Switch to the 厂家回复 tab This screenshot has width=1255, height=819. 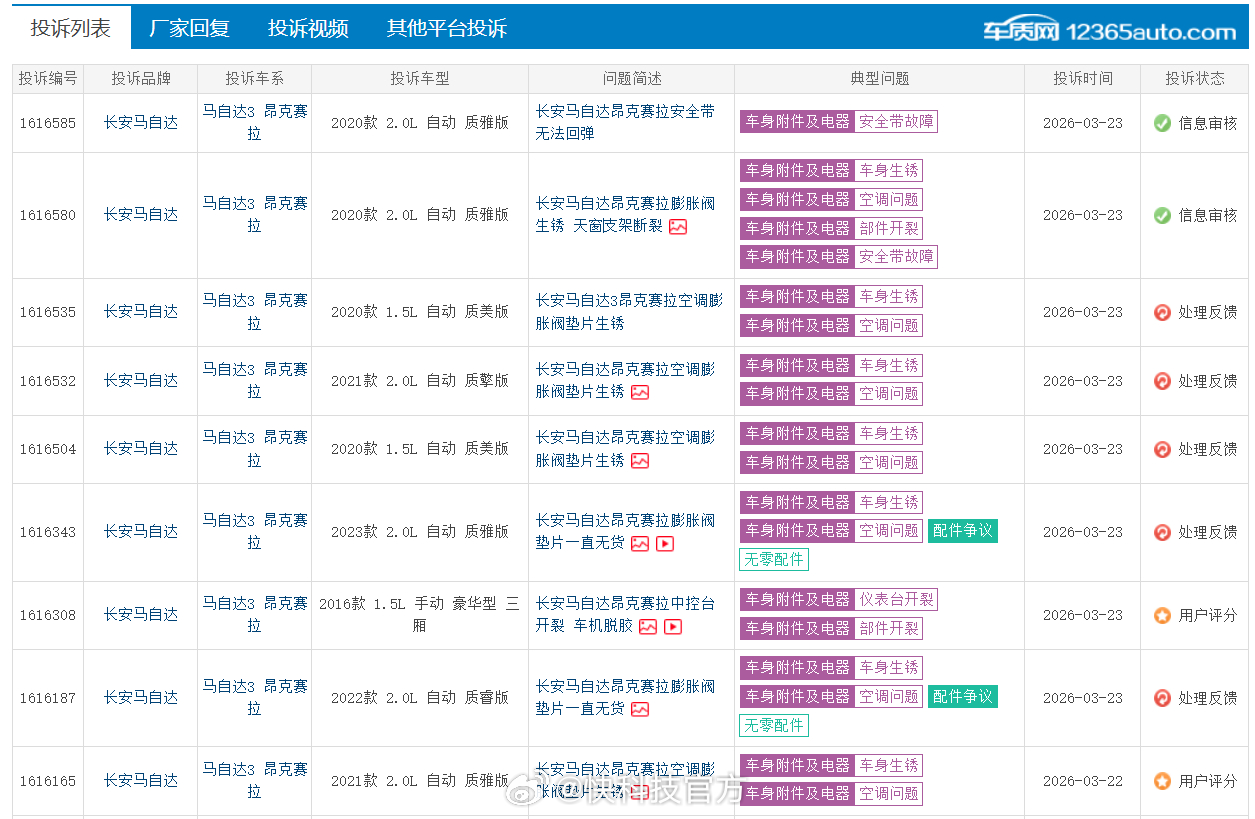(190, 28)
